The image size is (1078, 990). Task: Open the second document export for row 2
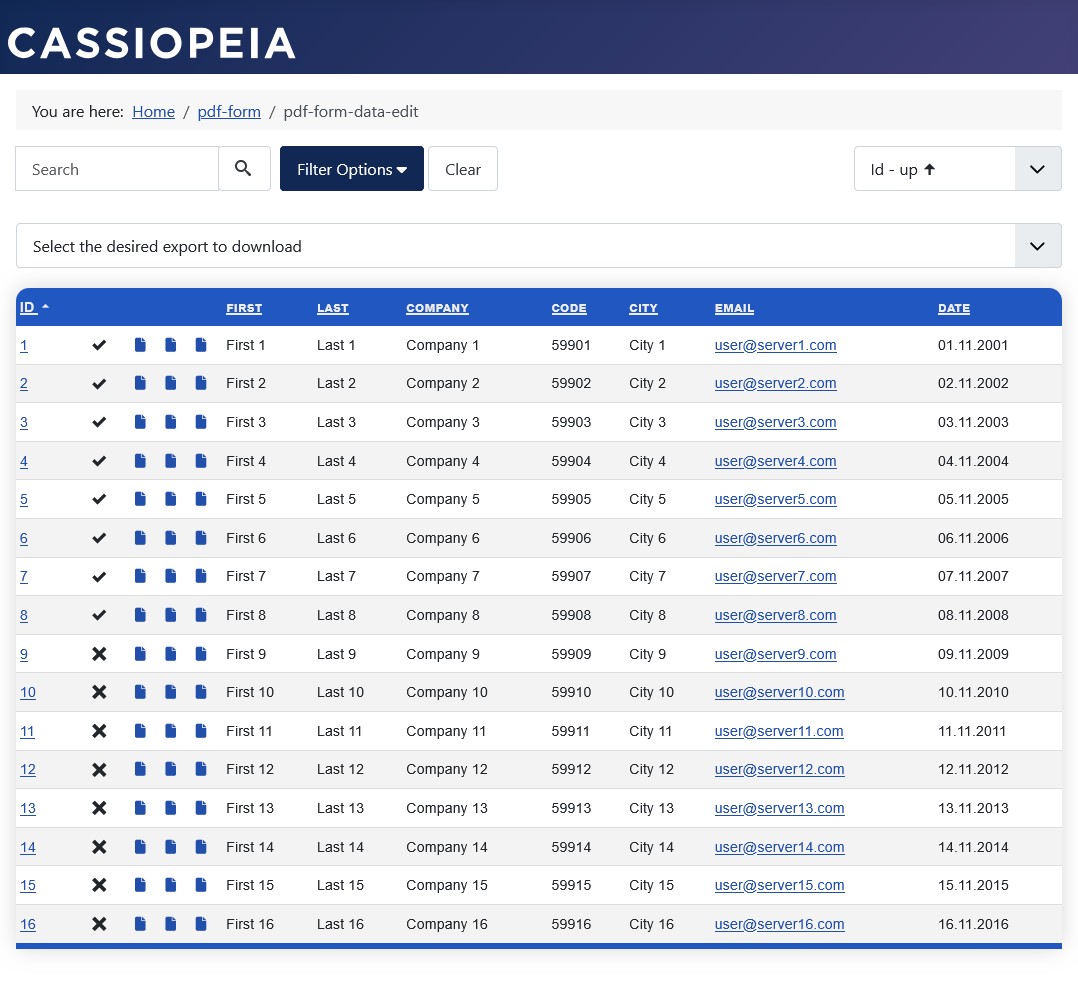pos(170,383)
